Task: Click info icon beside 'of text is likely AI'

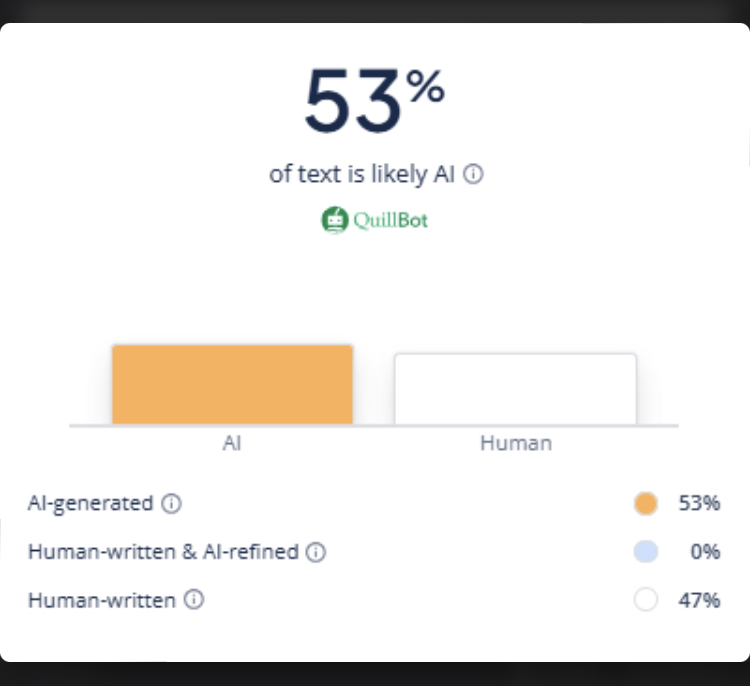Action: [474, 174]
